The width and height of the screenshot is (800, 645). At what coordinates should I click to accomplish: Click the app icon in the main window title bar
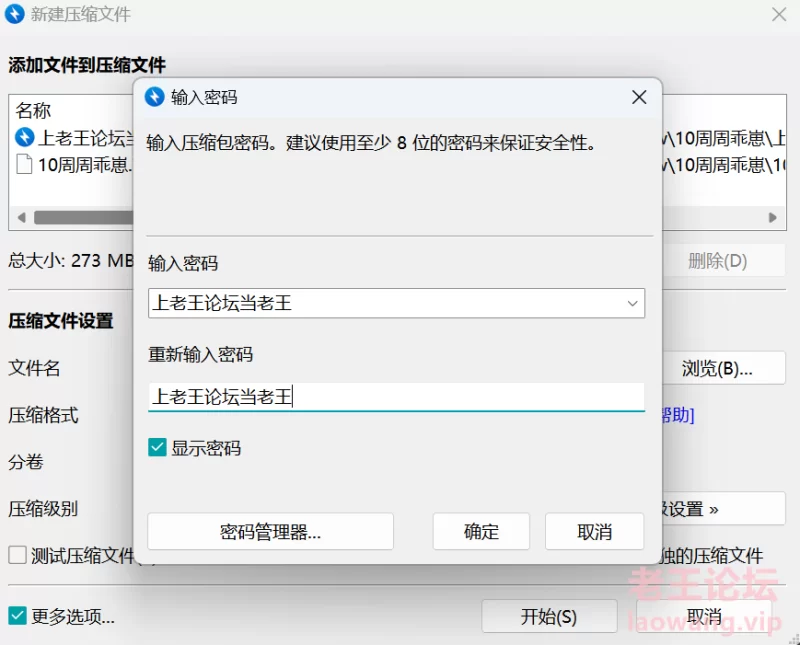click(x=14, y=14)
